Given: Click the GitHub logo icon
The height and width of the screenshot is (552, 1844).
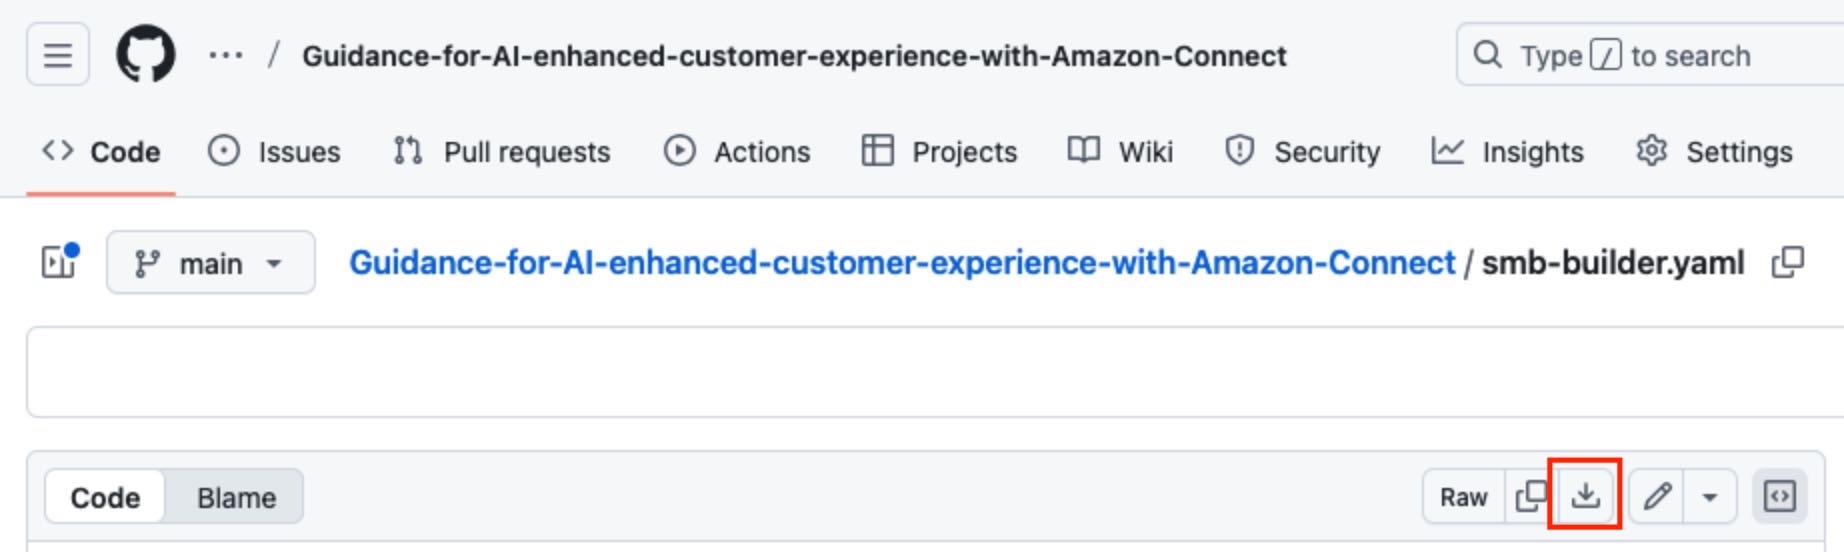Looking at the screenshot, I should [146, 55].
